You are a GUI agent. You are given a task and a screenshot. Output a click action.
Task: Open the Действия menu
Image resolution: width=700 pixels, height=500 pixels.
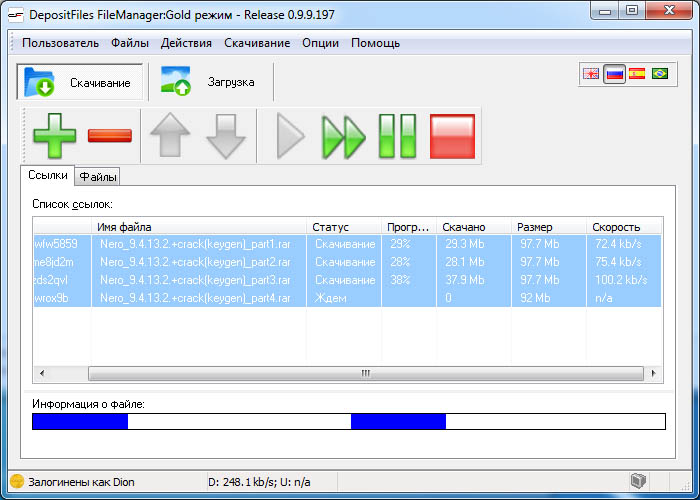[186, 43]
